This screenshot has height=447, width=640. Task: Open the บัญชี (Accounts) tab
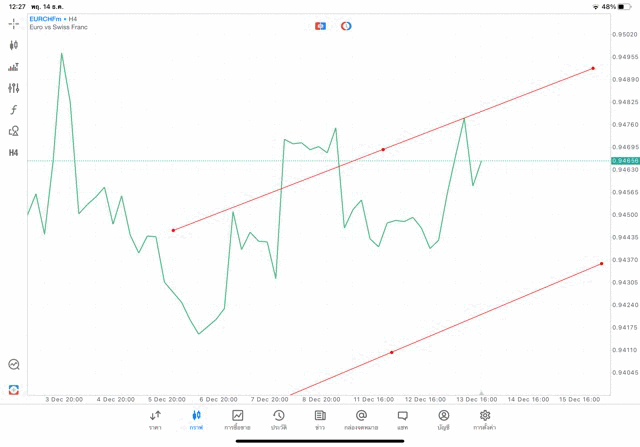(443, 420)
